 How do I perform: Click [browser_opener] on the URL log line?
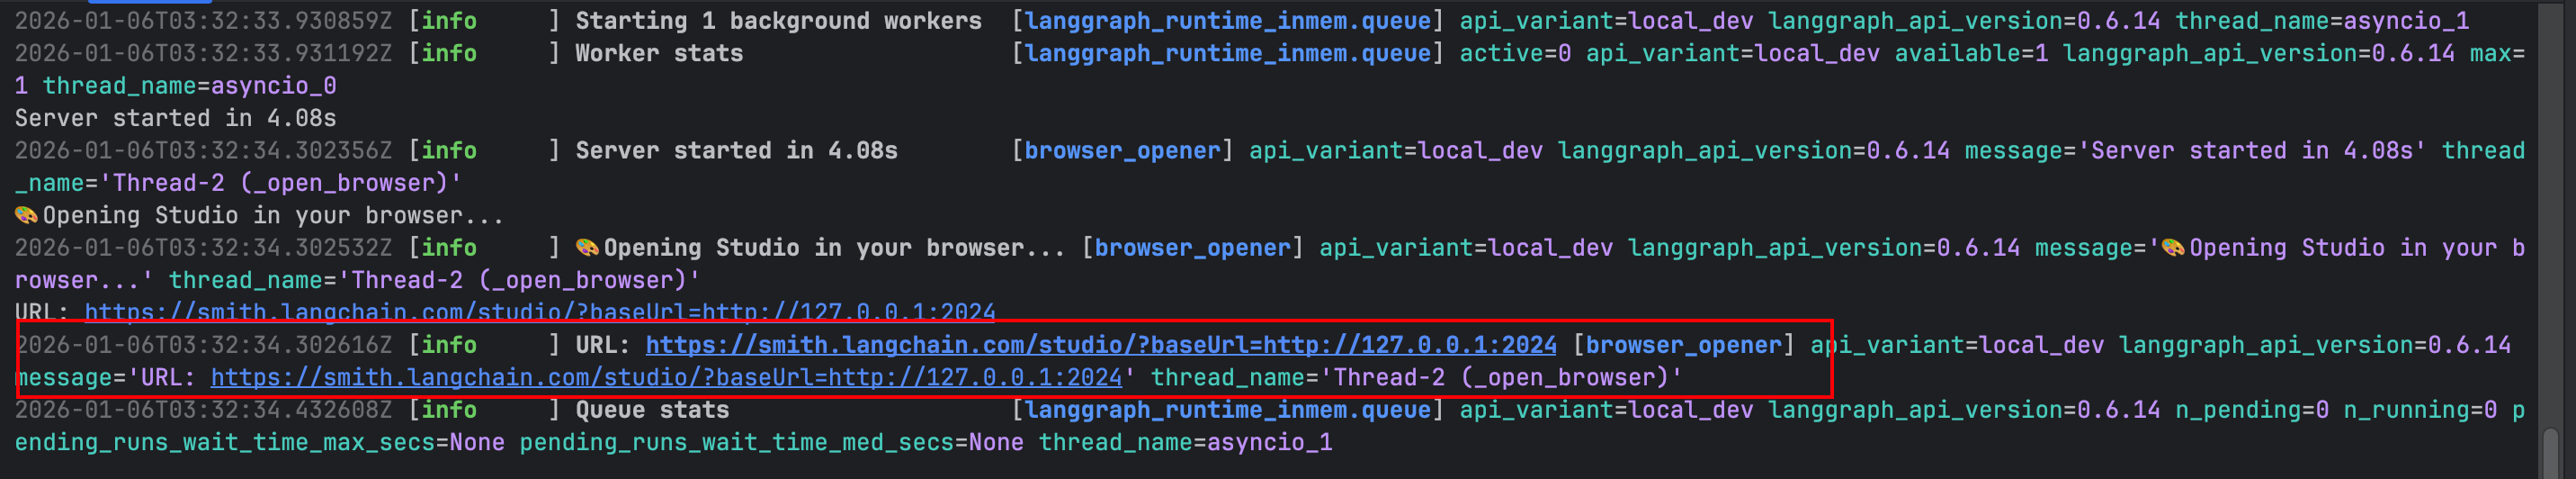tap(1684, 345)
